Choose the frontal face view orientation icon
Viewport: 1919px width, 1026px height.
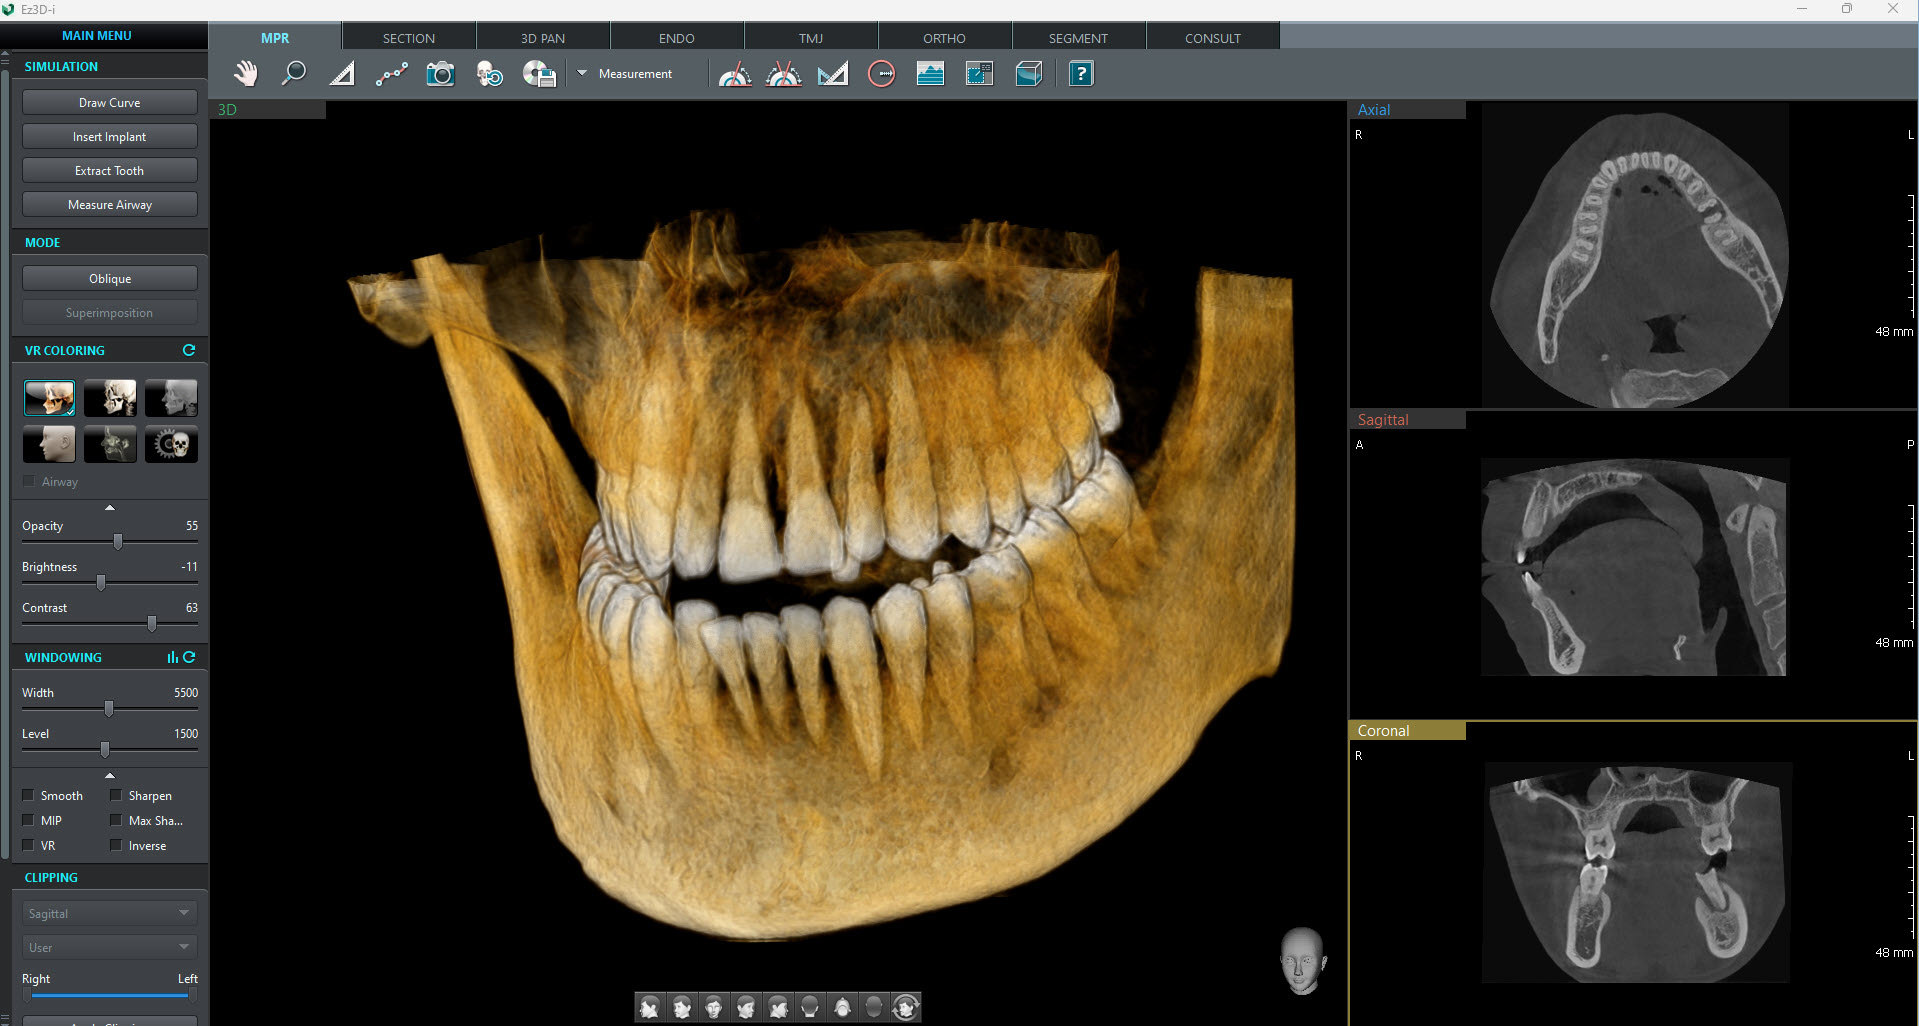pos(713,1007)
